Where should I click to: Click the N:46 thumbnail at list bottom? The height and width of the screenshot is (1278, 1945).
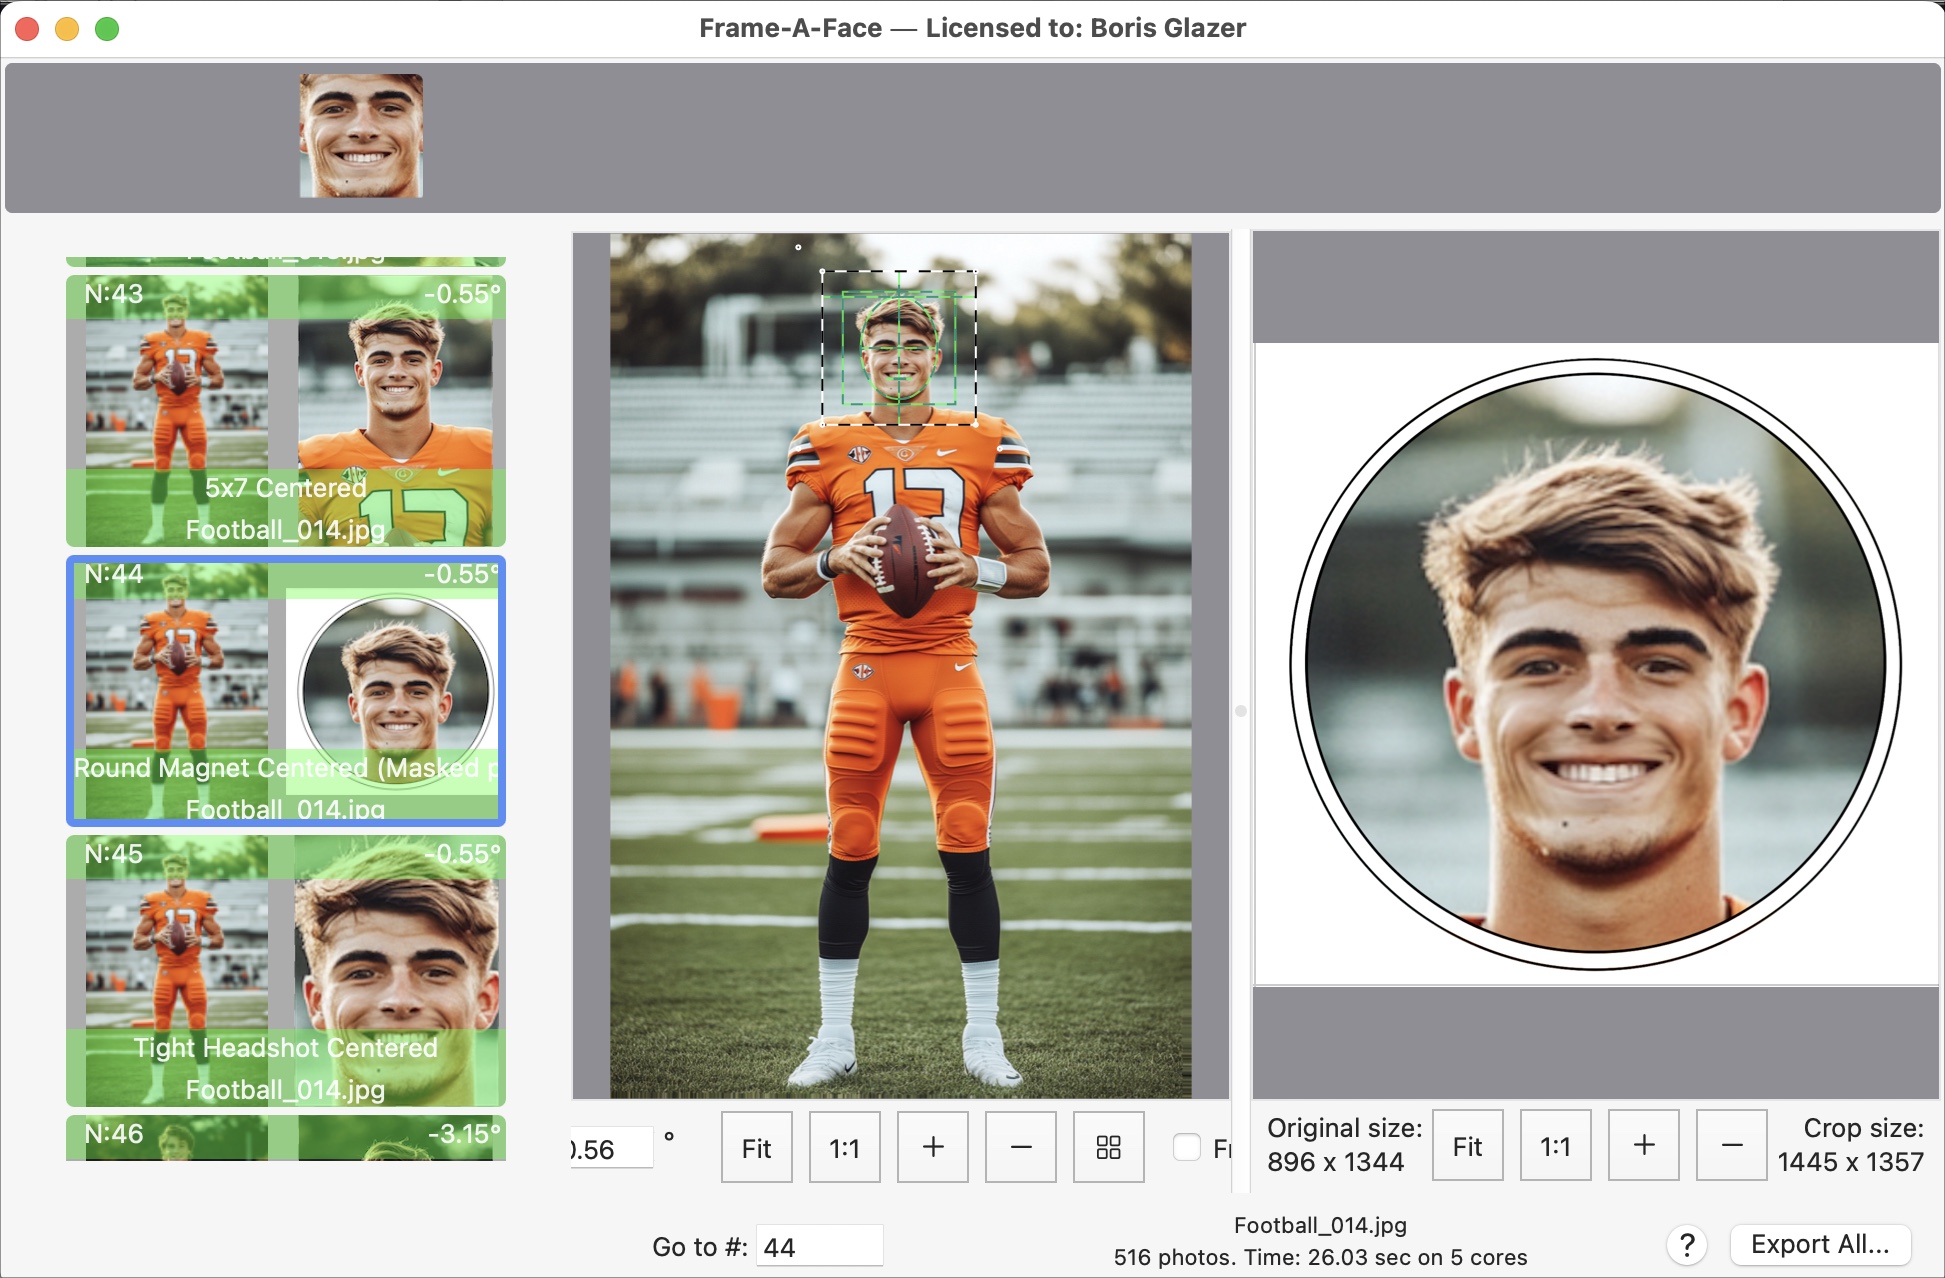pos(285,1138)
